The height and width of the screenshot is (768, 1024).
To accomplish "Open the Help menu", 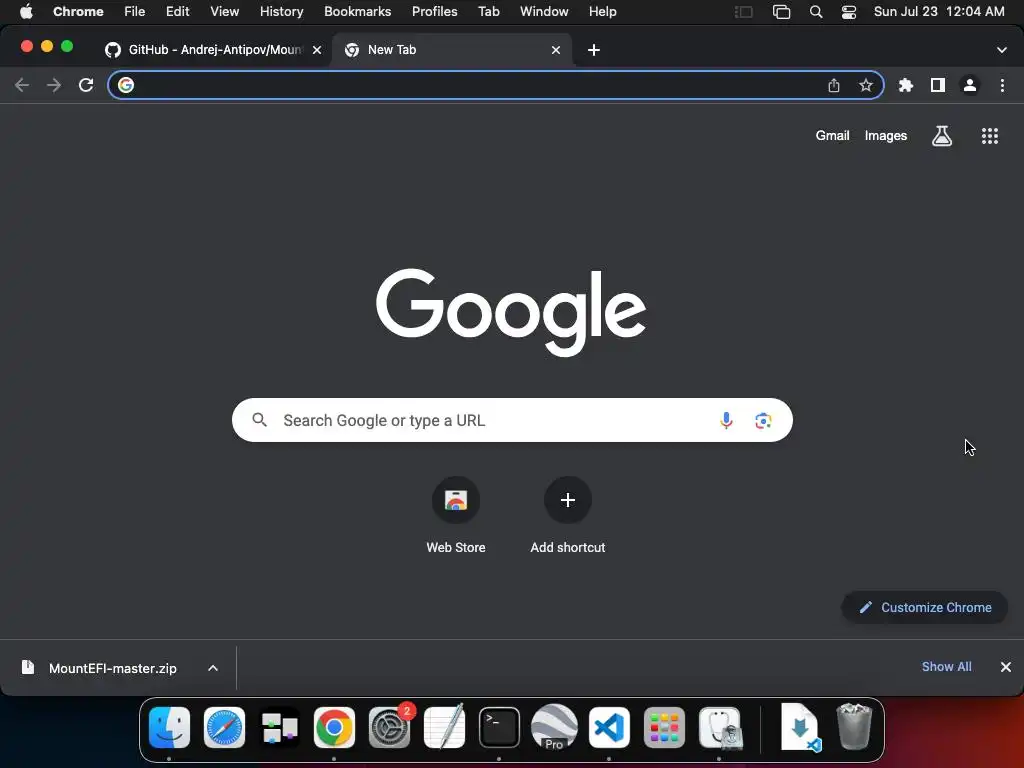I will click(602, 12).
